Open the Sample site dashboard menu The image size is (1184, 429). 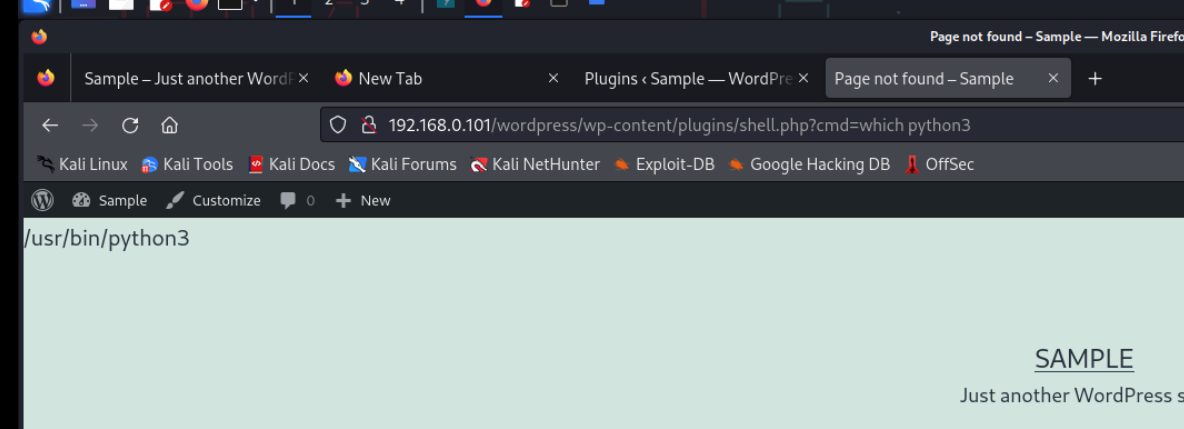click(x=109, y=200)
